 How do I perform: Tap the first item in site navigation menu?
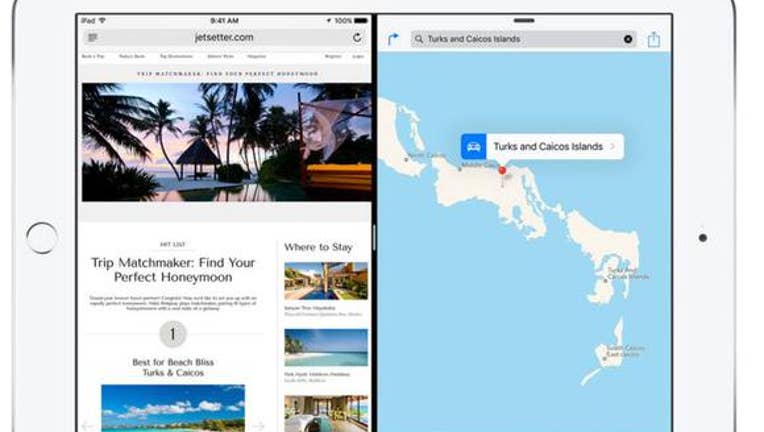[x=93, y=56]
